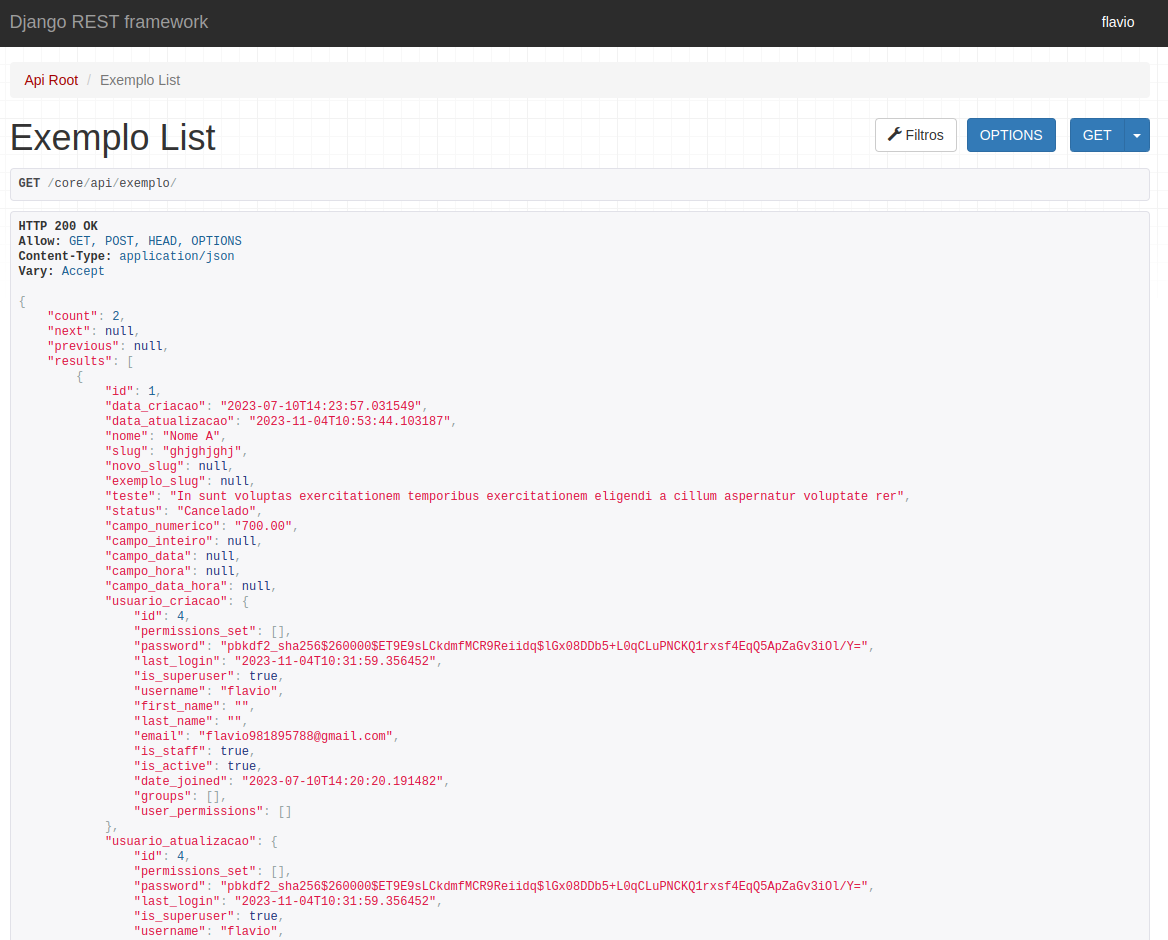Select the Exemplo List breadcrumb

pyautogui.click(x=140, y=80)
